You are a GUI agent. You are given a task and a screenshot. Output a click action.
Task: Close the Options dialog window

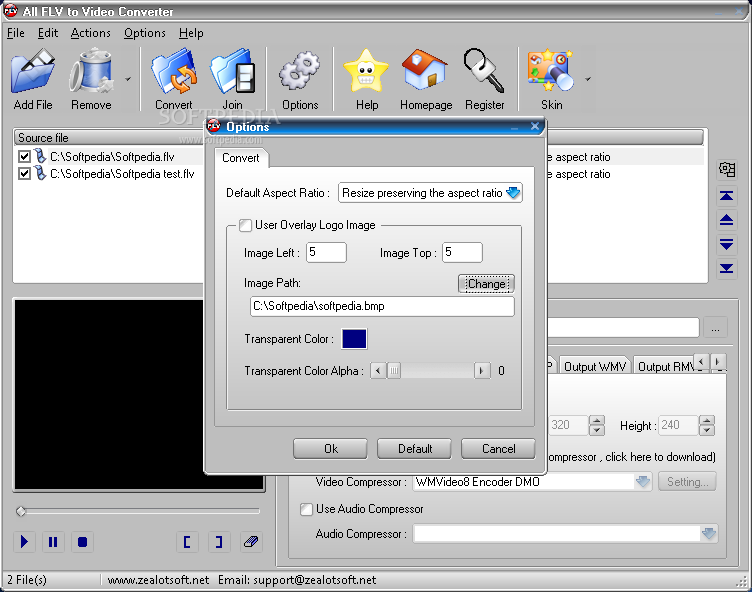(535, 126)
